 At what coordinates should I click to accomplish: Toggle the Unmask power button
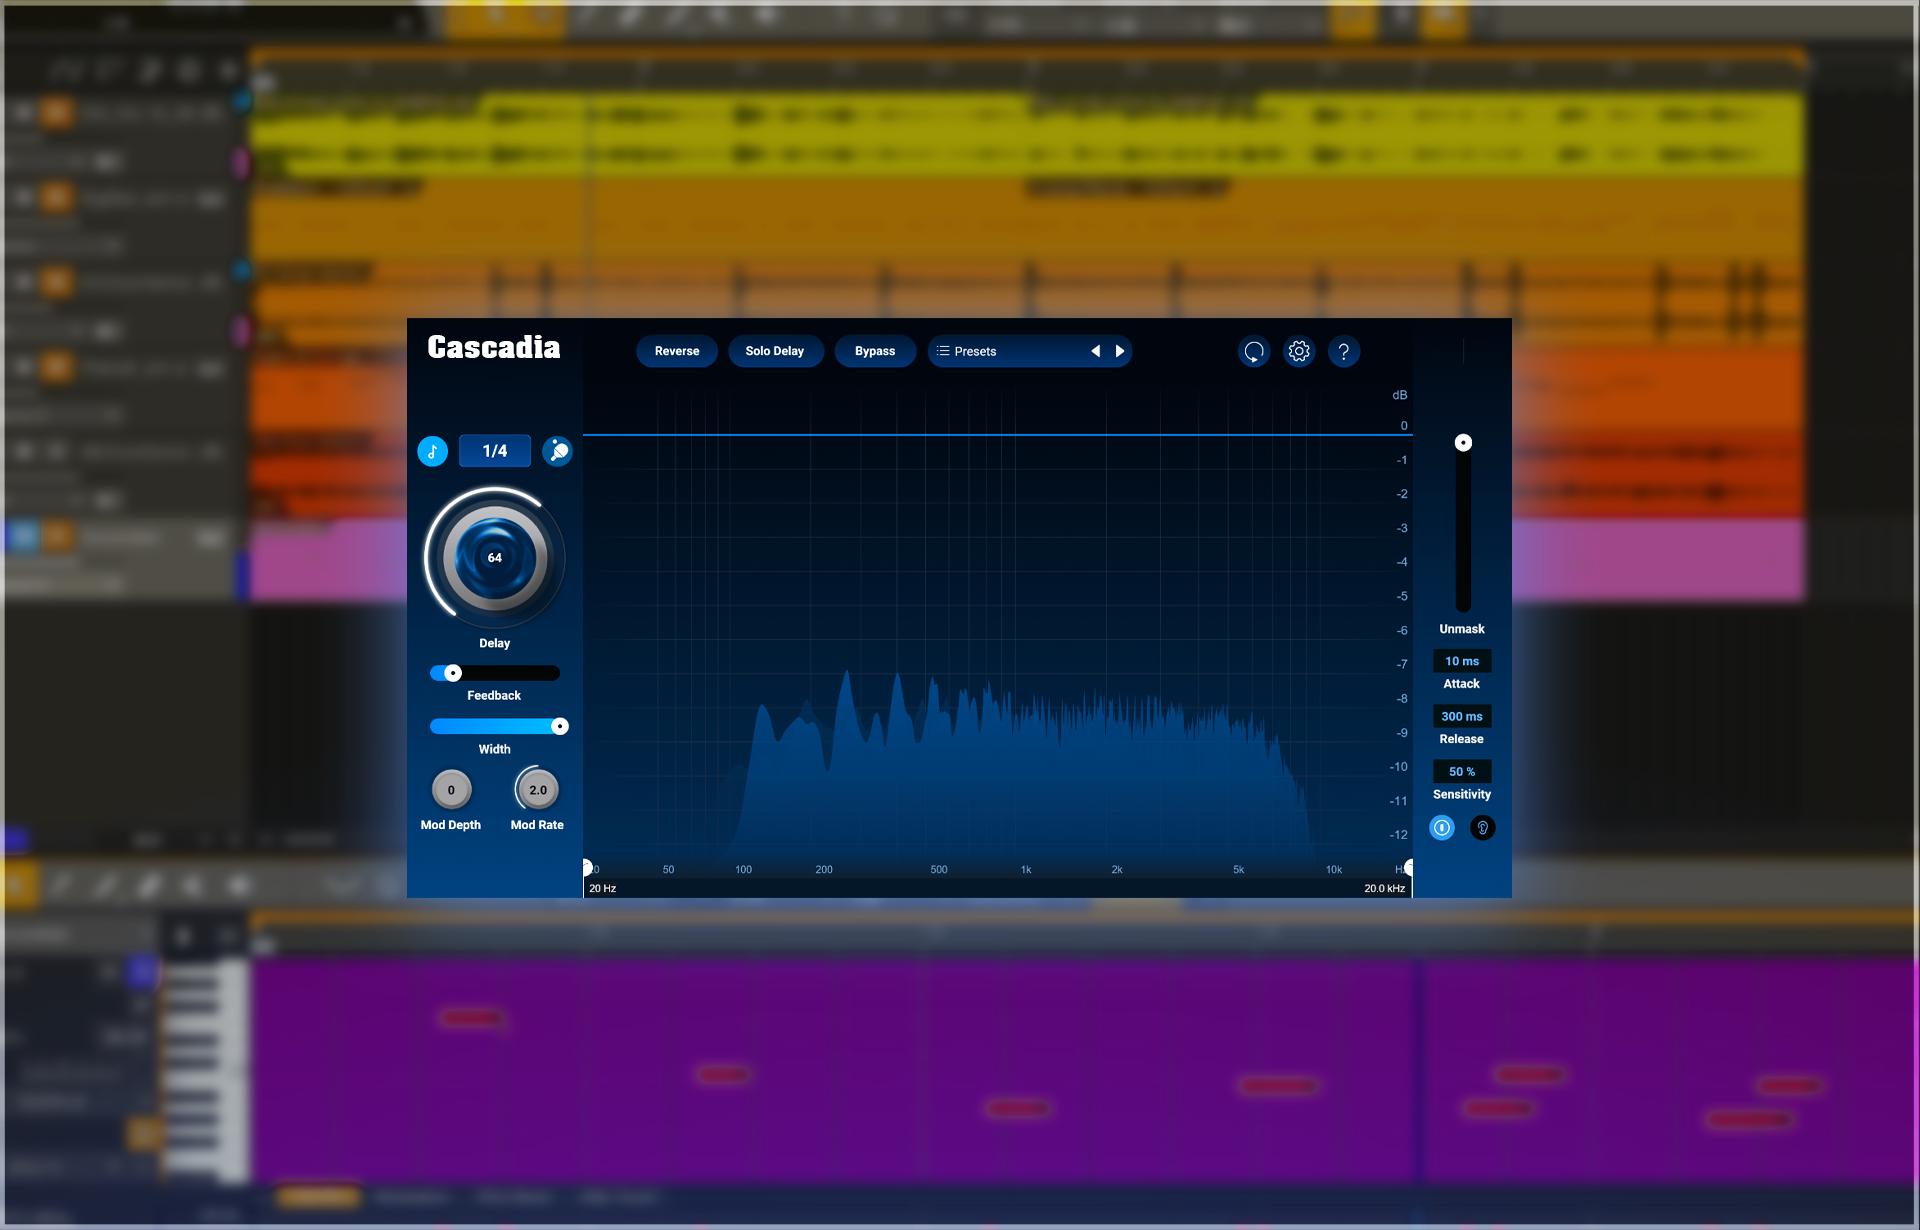click(x=1442, y=827)
